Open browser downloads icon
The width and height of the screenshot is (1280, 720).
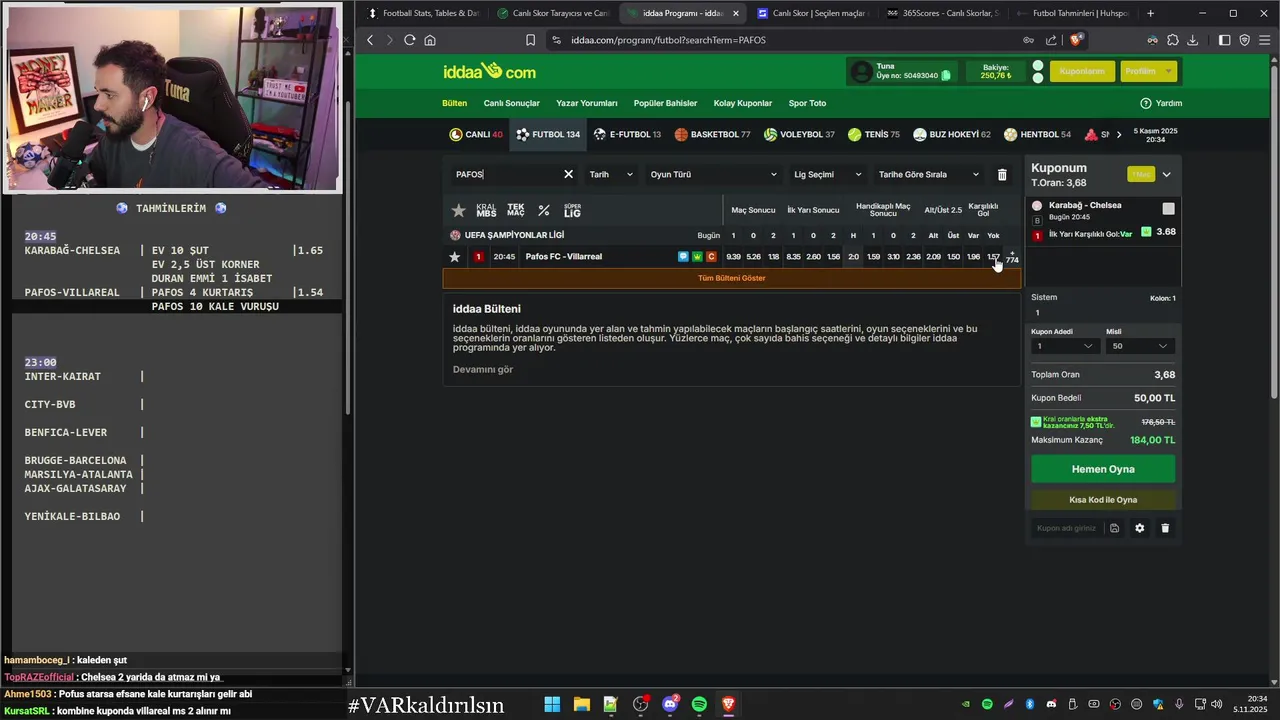tap(1192, 40)
